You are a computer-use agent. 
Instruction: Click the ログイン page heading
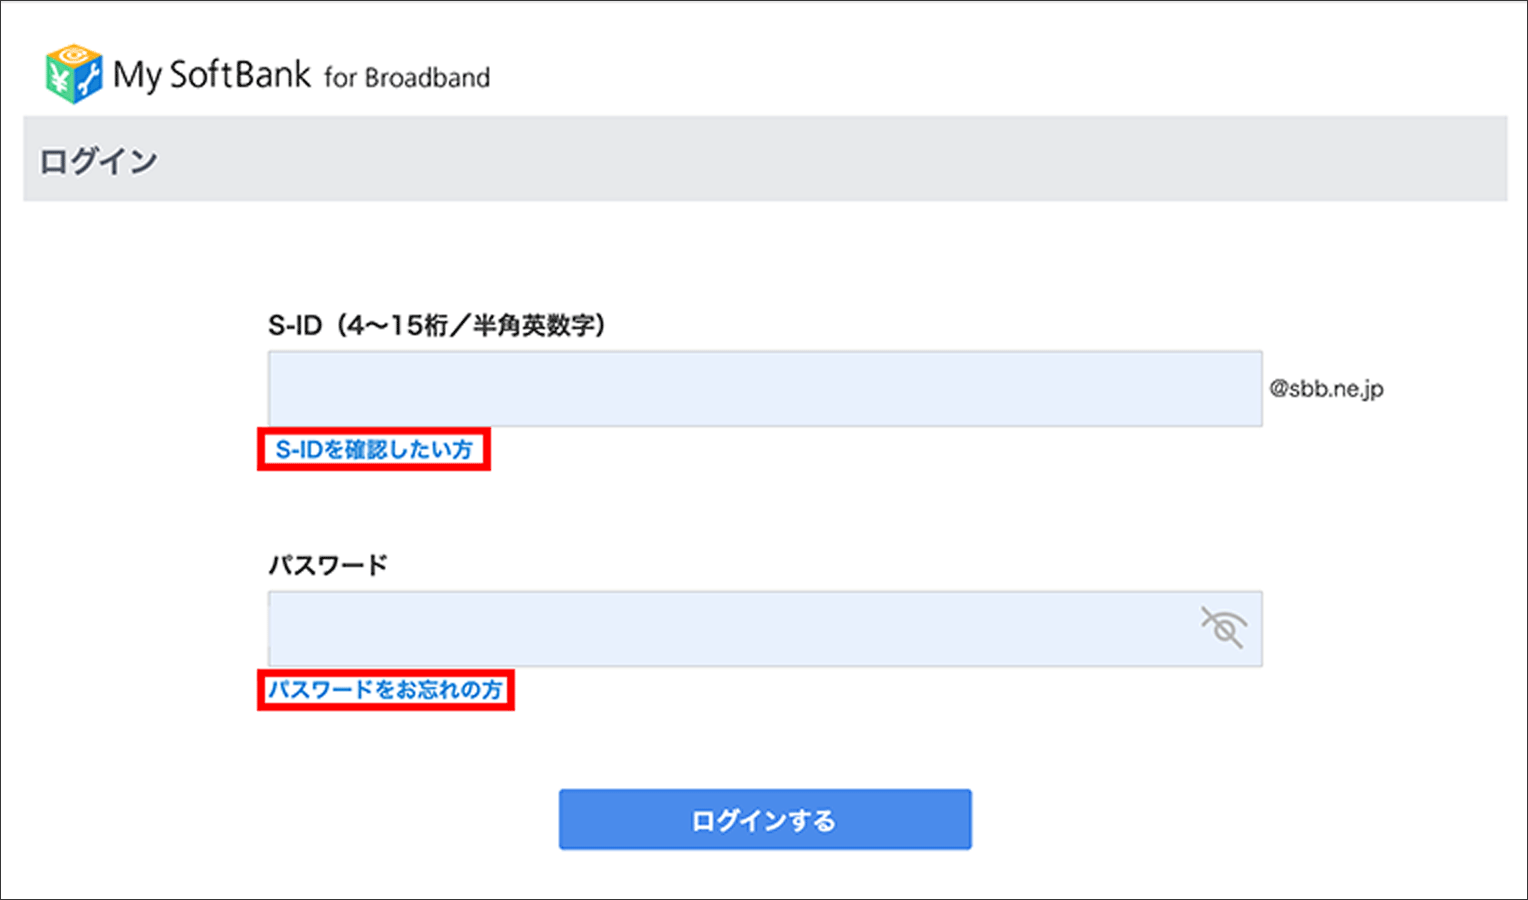tap(99, 161)
